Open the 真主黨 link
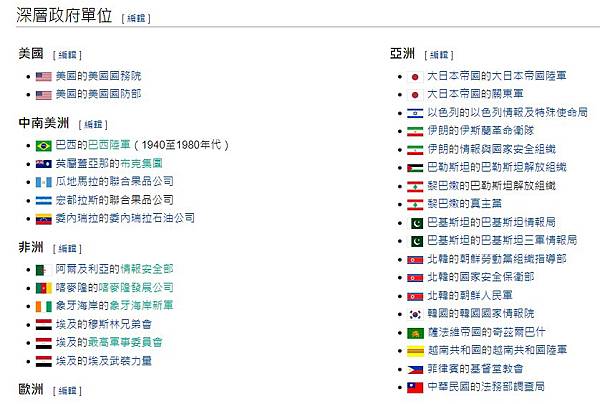The height and width of the screenshot is (404, 600). click(486, 204)
